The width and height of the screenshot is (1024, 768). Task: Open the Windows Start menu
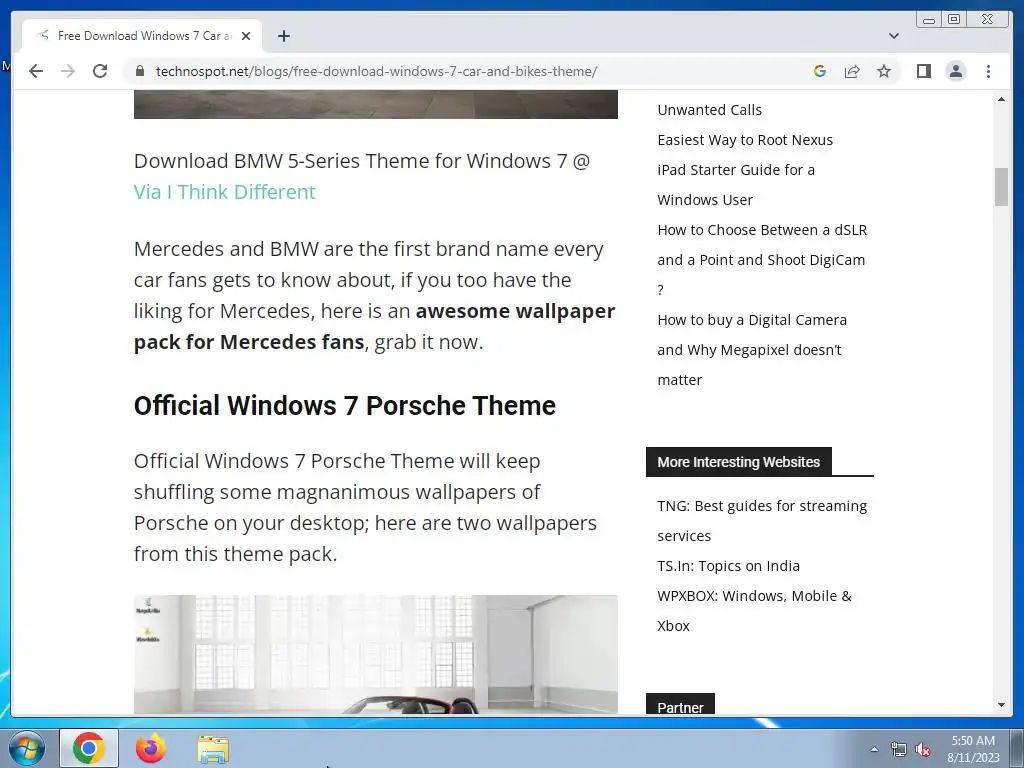[x=26, y=748]
